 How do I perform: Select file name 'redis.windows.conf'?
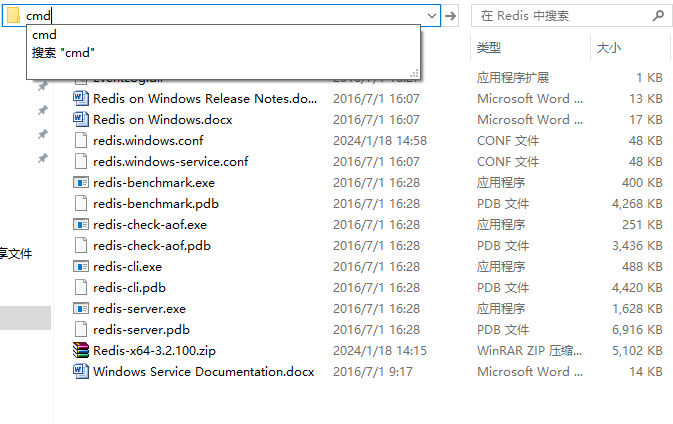click(x=148, y=140)
